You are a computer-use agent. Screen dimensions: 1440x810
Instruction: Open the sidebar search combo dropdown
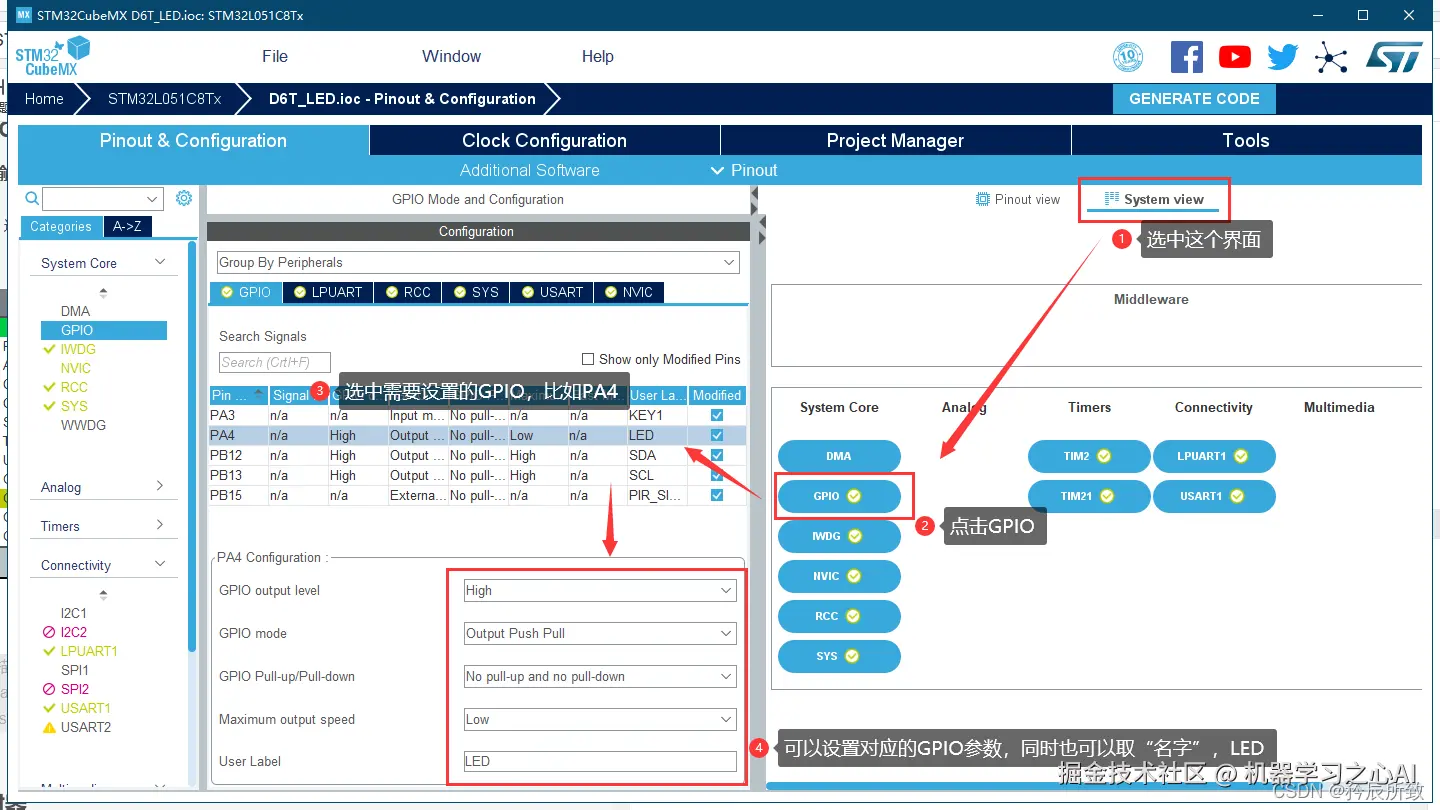tap(152, 199)
